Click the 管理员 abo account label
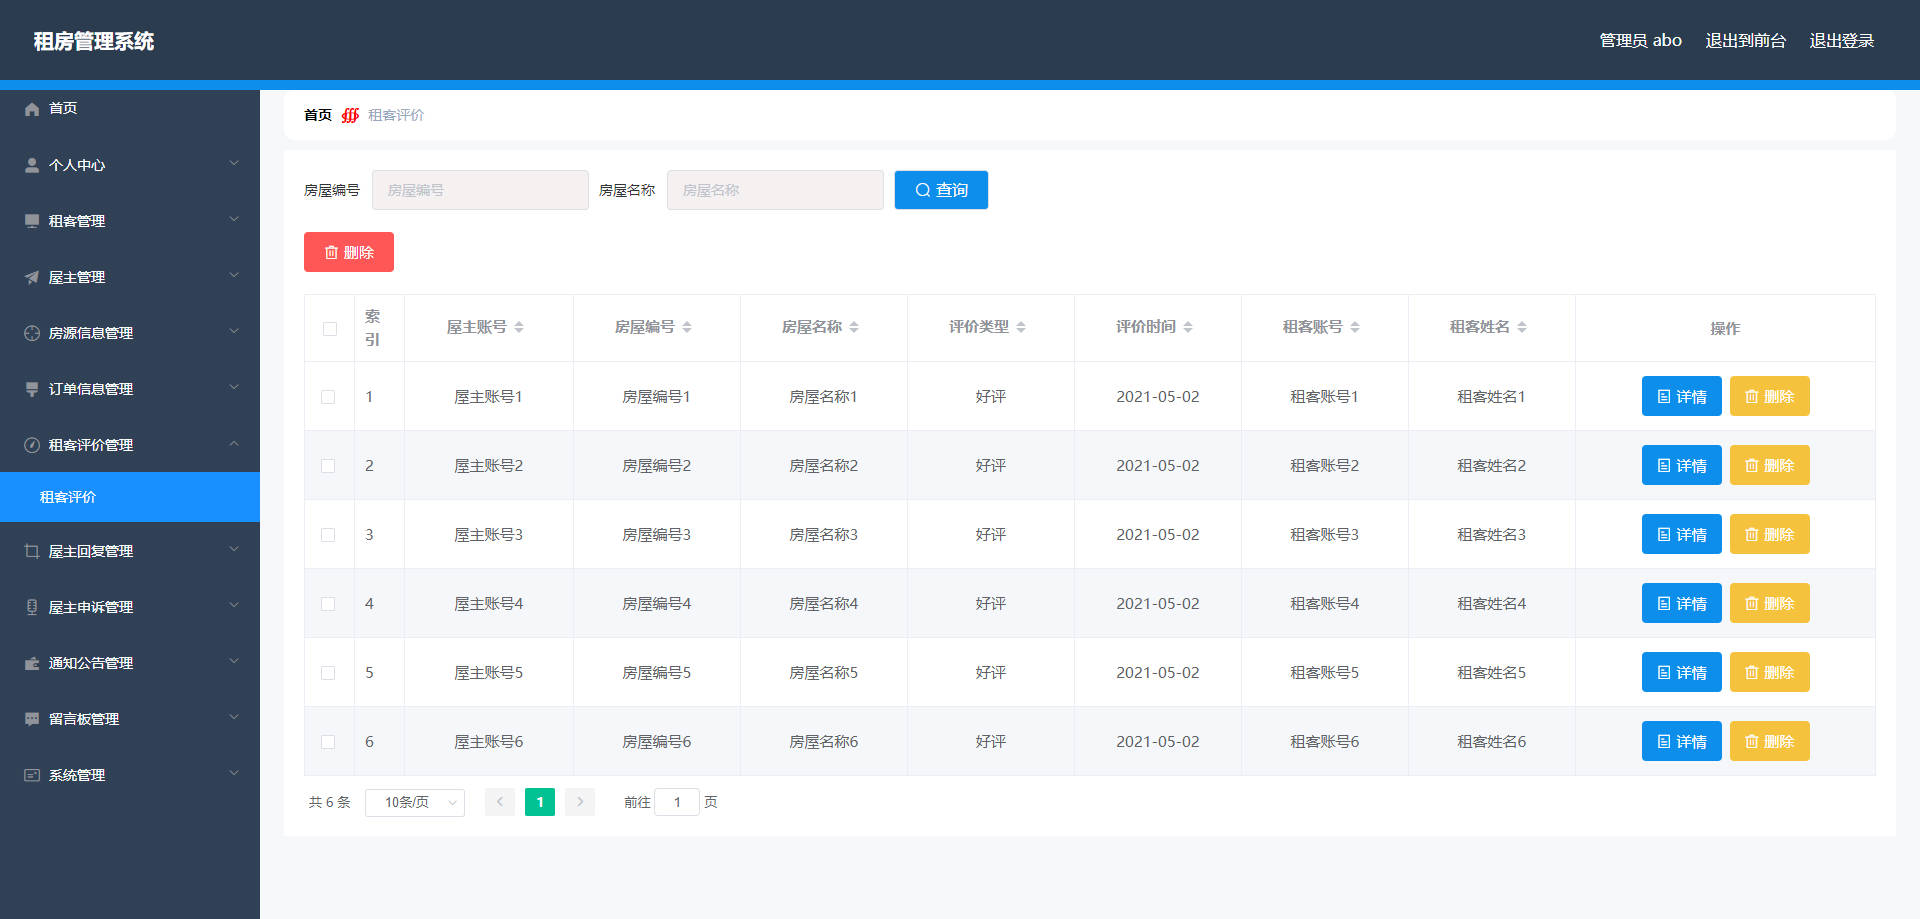Image resolution: width=1920 pixels, height=919 pixels. click(x=1640, y=41)
